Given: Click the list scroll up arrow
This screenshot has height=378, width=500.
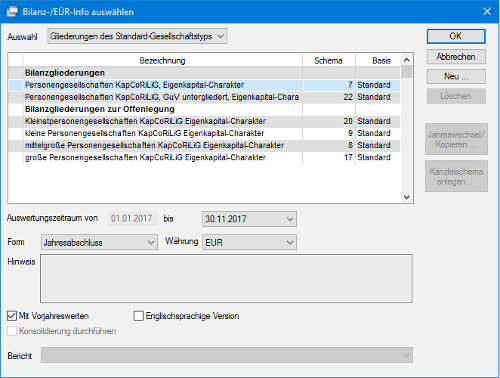Looking at the screenshot, I should [x=407, y=60].
